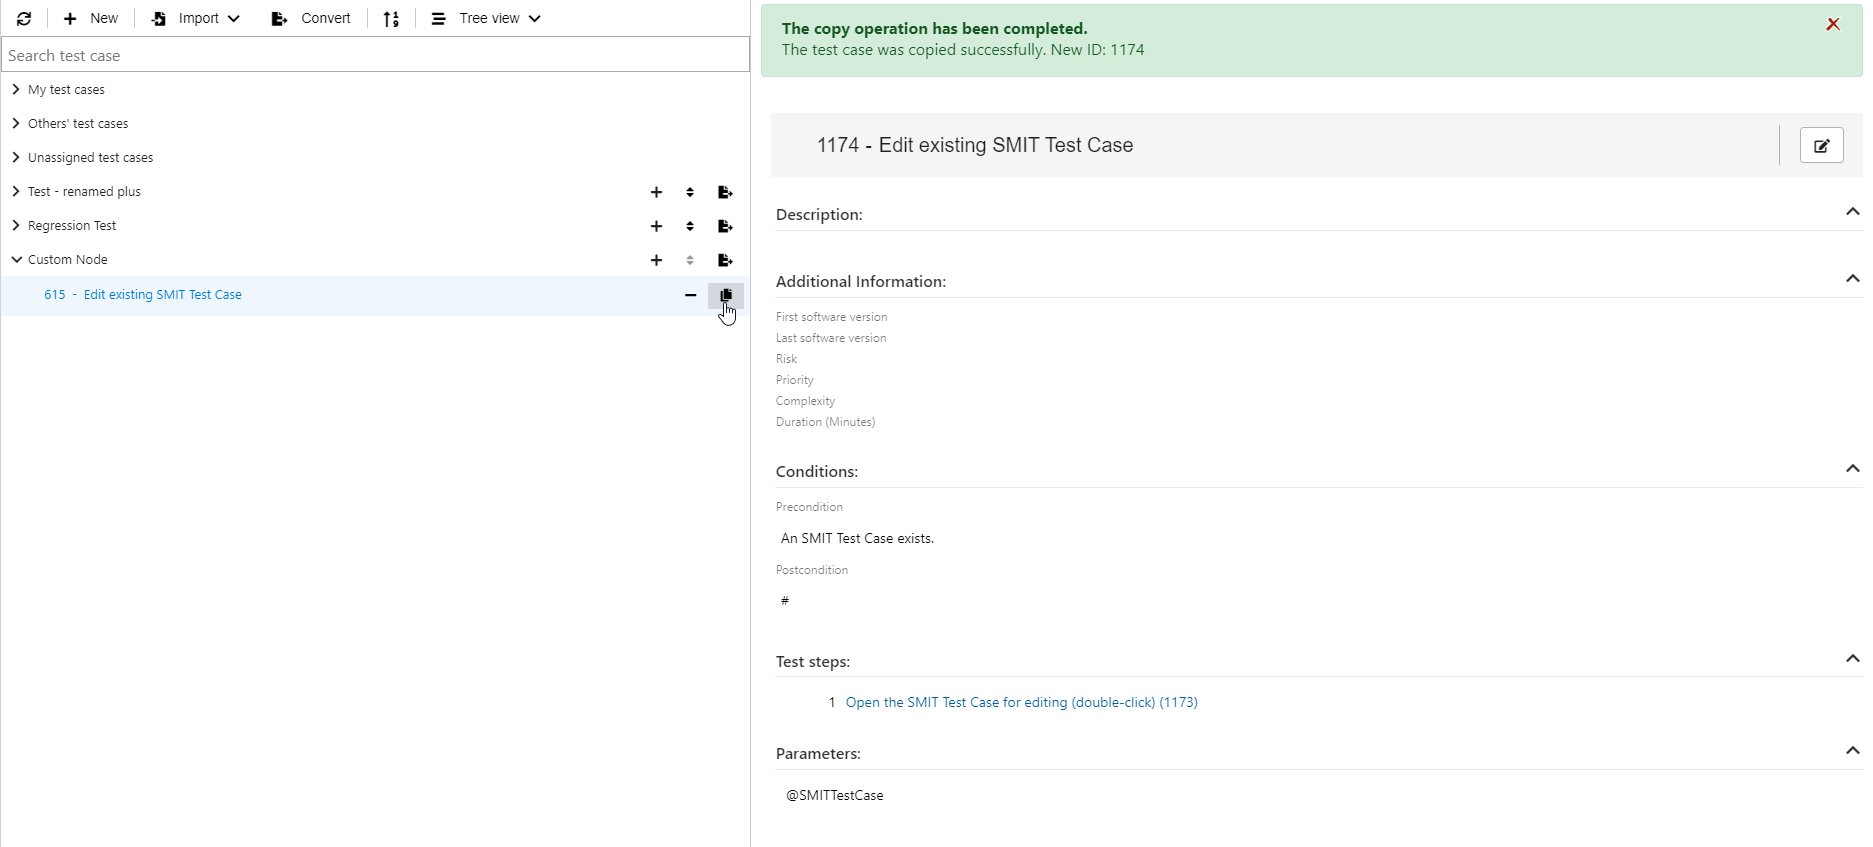Add an item to the Custom Node folder
The image size is (1873, 847).
pos(656,260)
